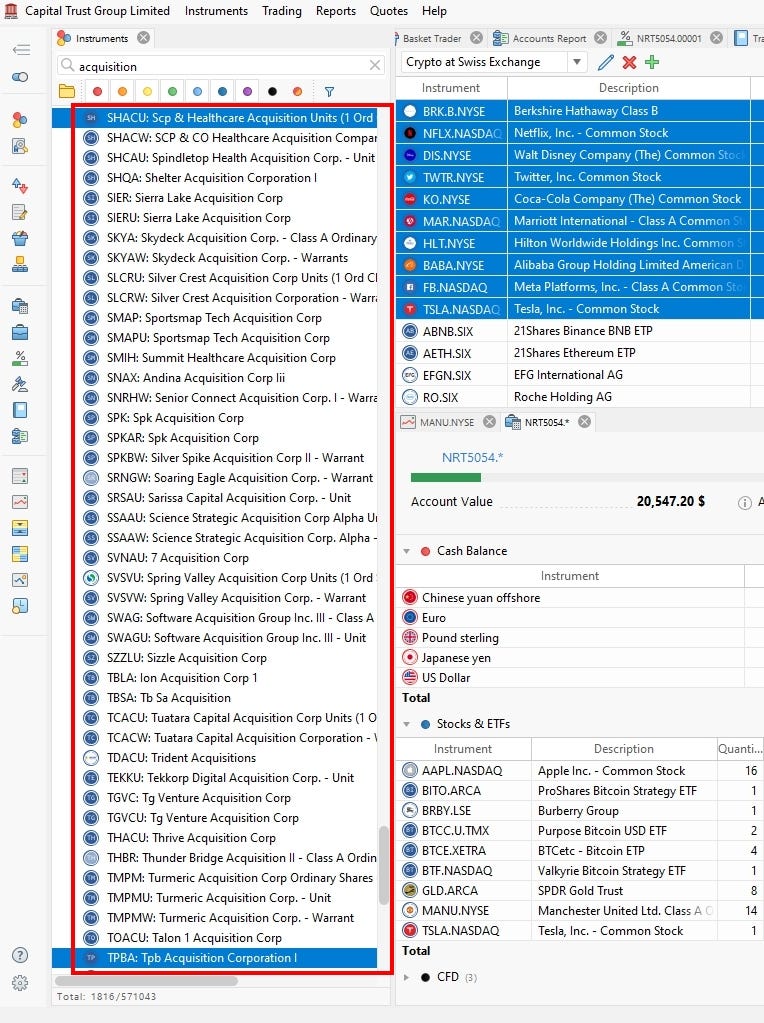The width and height of the screenshot is (764, 1023).
Task: Open the blue book icon in sidebar
Action: [x=20, y=410]
